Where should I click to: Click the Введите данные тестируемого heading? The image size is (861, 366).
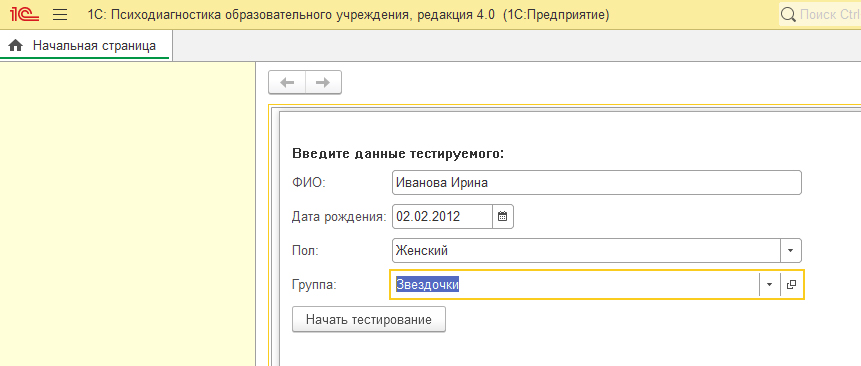(398, 154)
